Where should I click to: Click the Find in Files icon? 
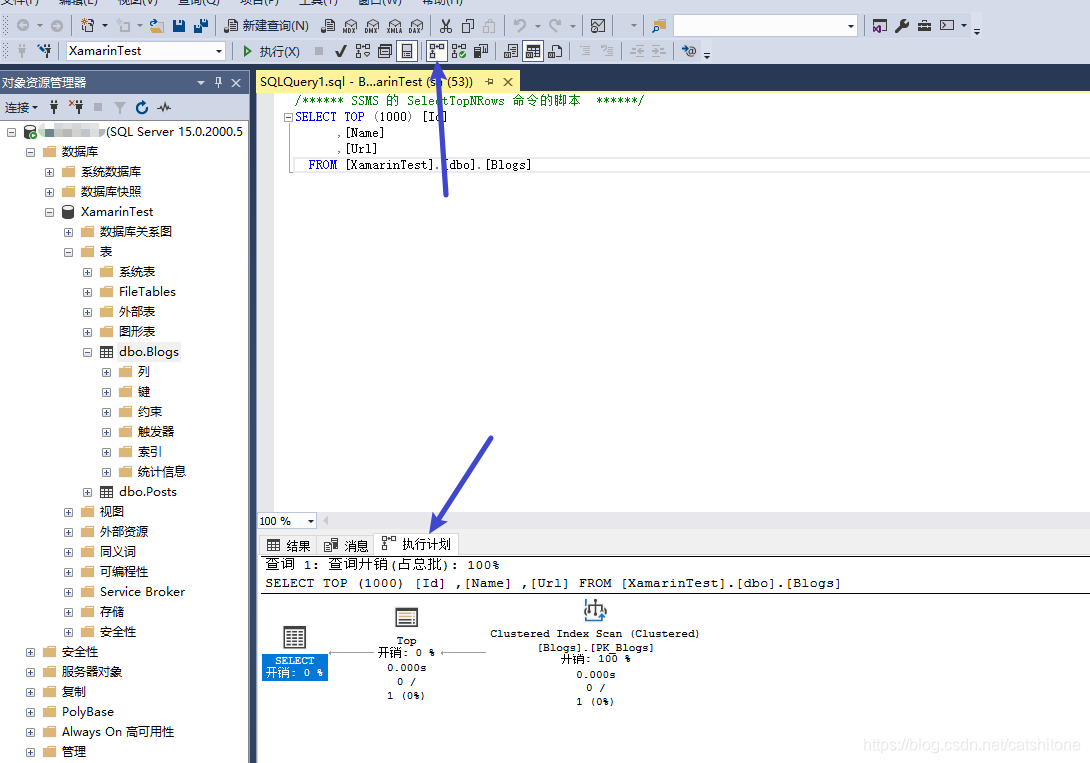click(x=658, y=26)
